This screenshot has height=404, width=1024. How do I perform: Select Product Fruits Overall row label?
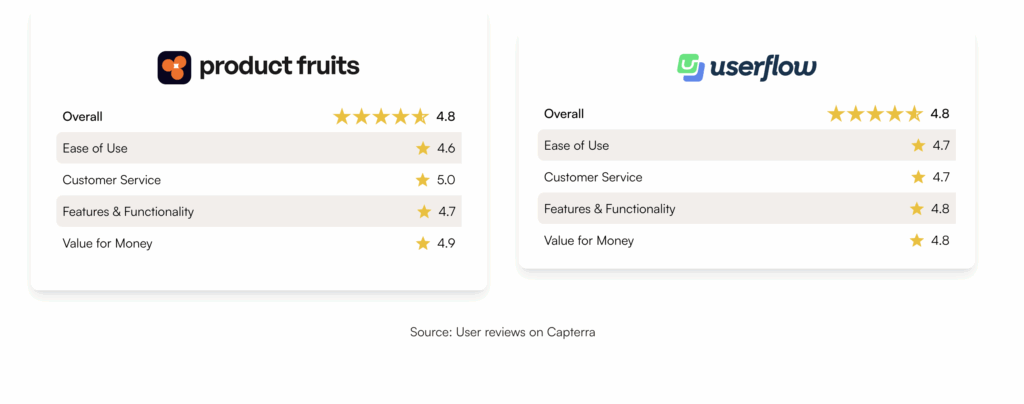point(82,116)
